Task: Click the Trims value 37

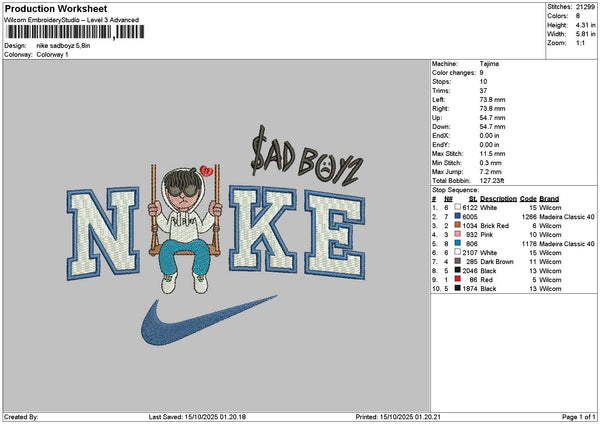Action: 483,91
